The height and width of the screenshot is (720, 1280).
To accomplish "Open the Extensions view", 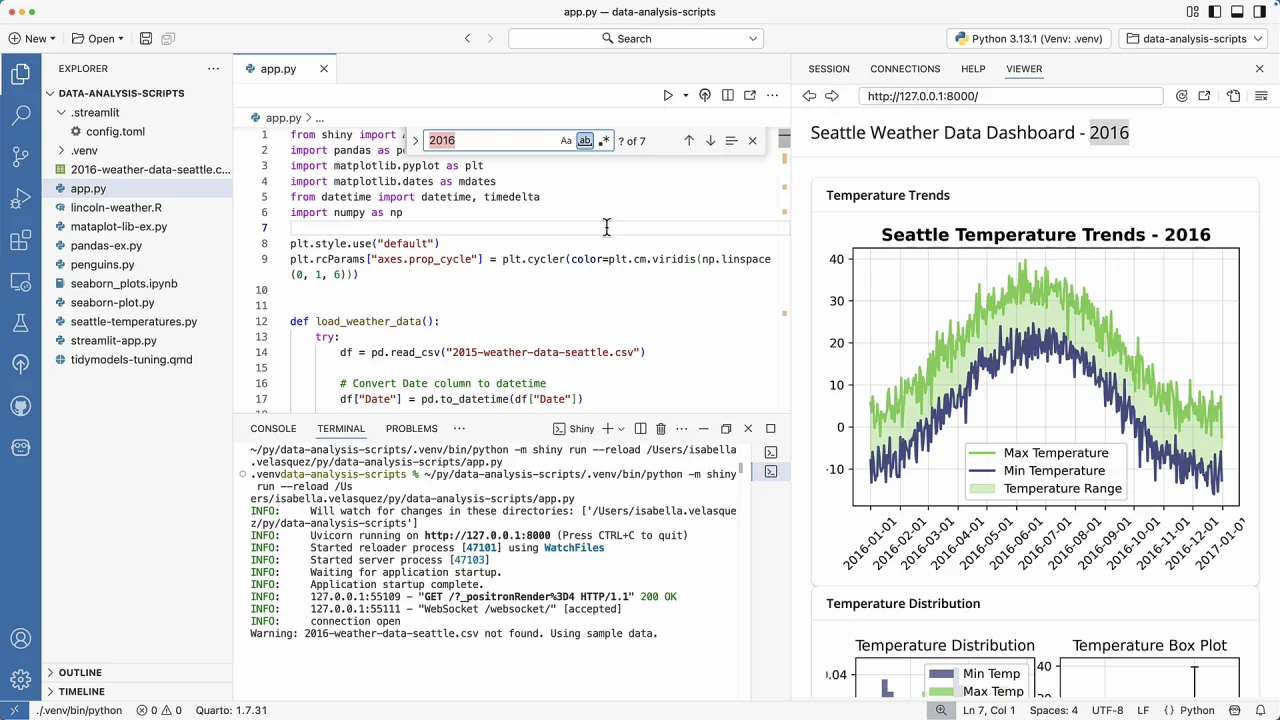I will tap(21, 240).
